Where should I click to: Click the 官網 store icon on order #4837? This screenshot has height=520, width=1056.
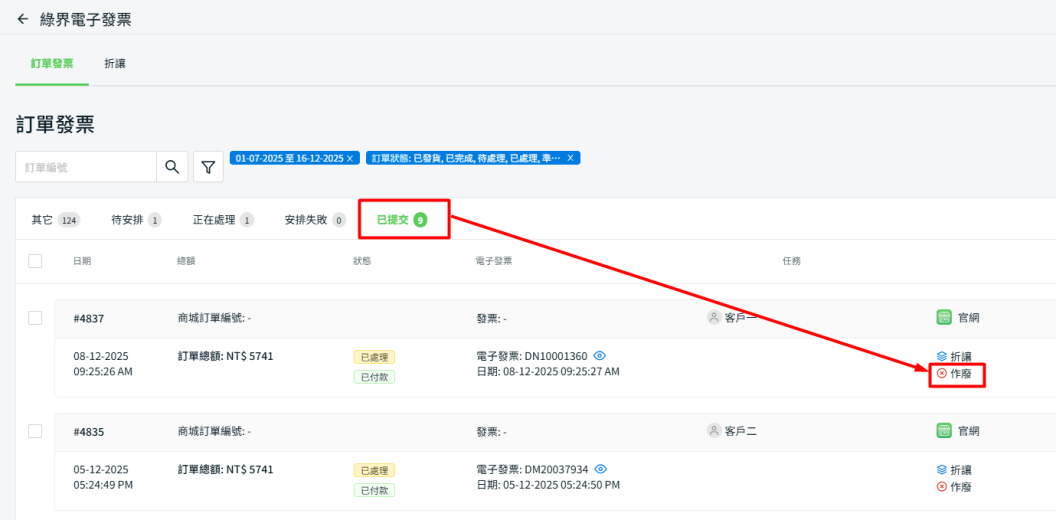[943, 318]
